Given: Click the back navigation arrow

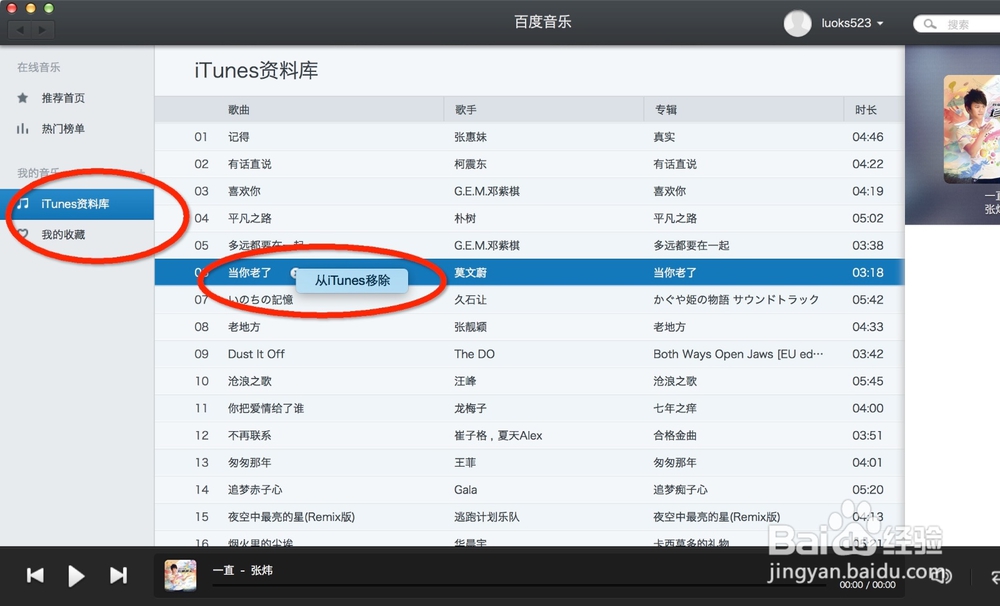Looking at the screenshot, I should pos(20,29).
